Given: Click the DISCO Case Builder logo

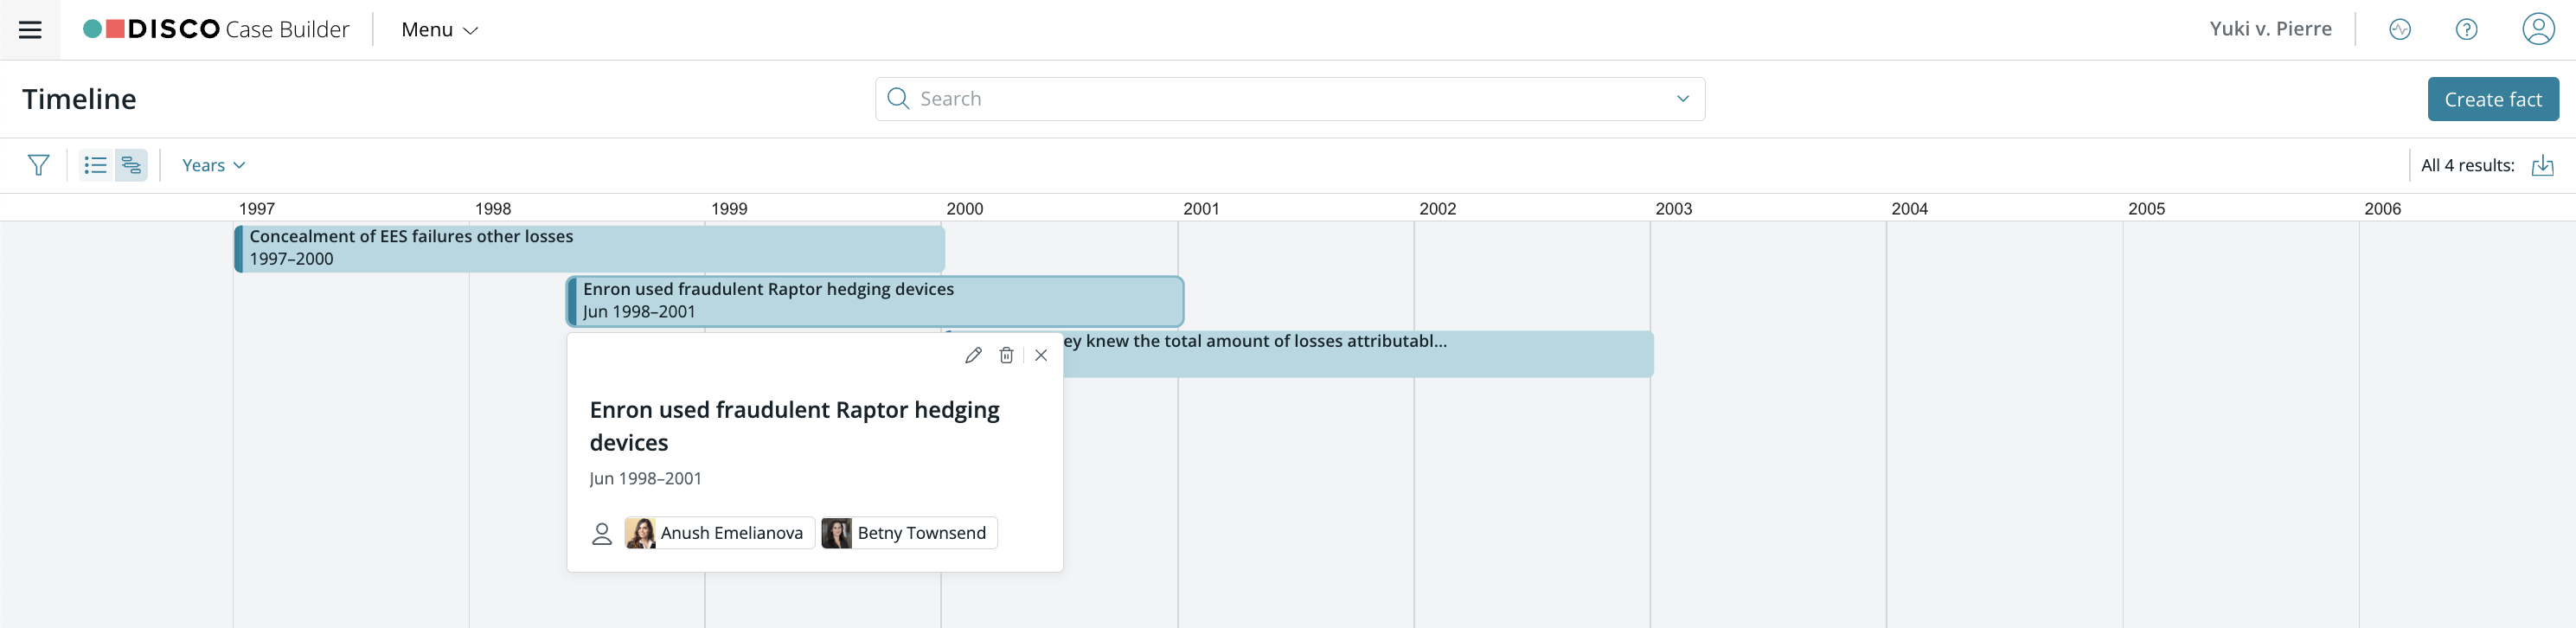Looking at the screenshot, I should point(216,29).
